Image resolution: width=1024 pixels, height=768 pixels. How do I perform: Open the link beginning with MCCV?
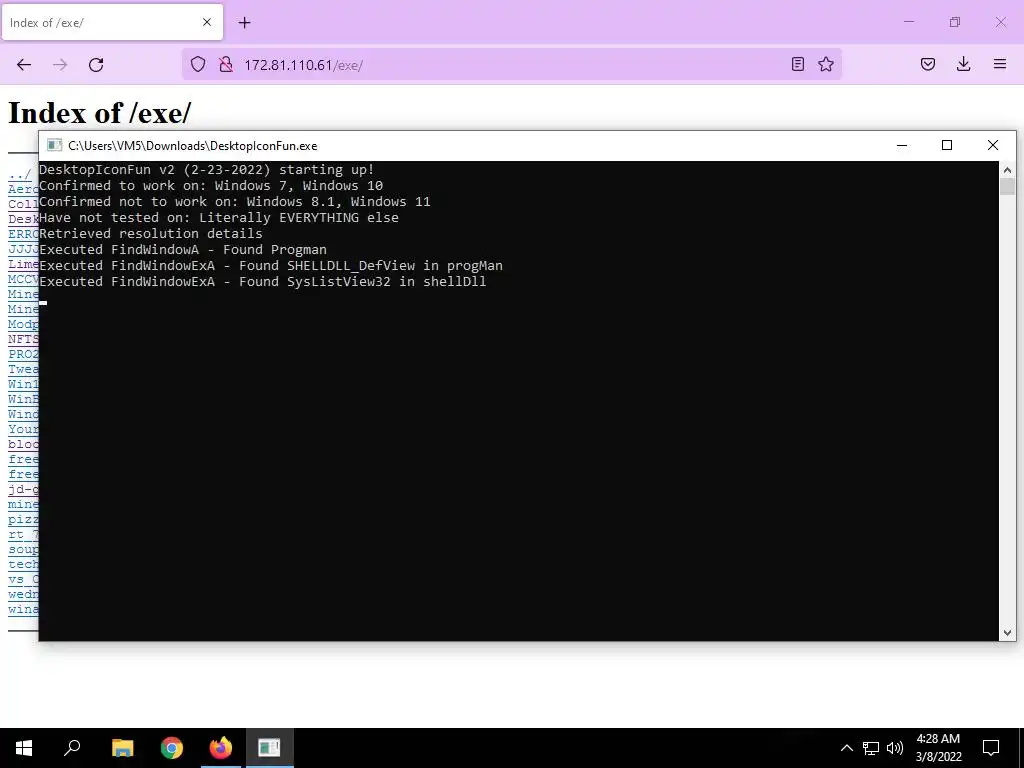[23, 279]
